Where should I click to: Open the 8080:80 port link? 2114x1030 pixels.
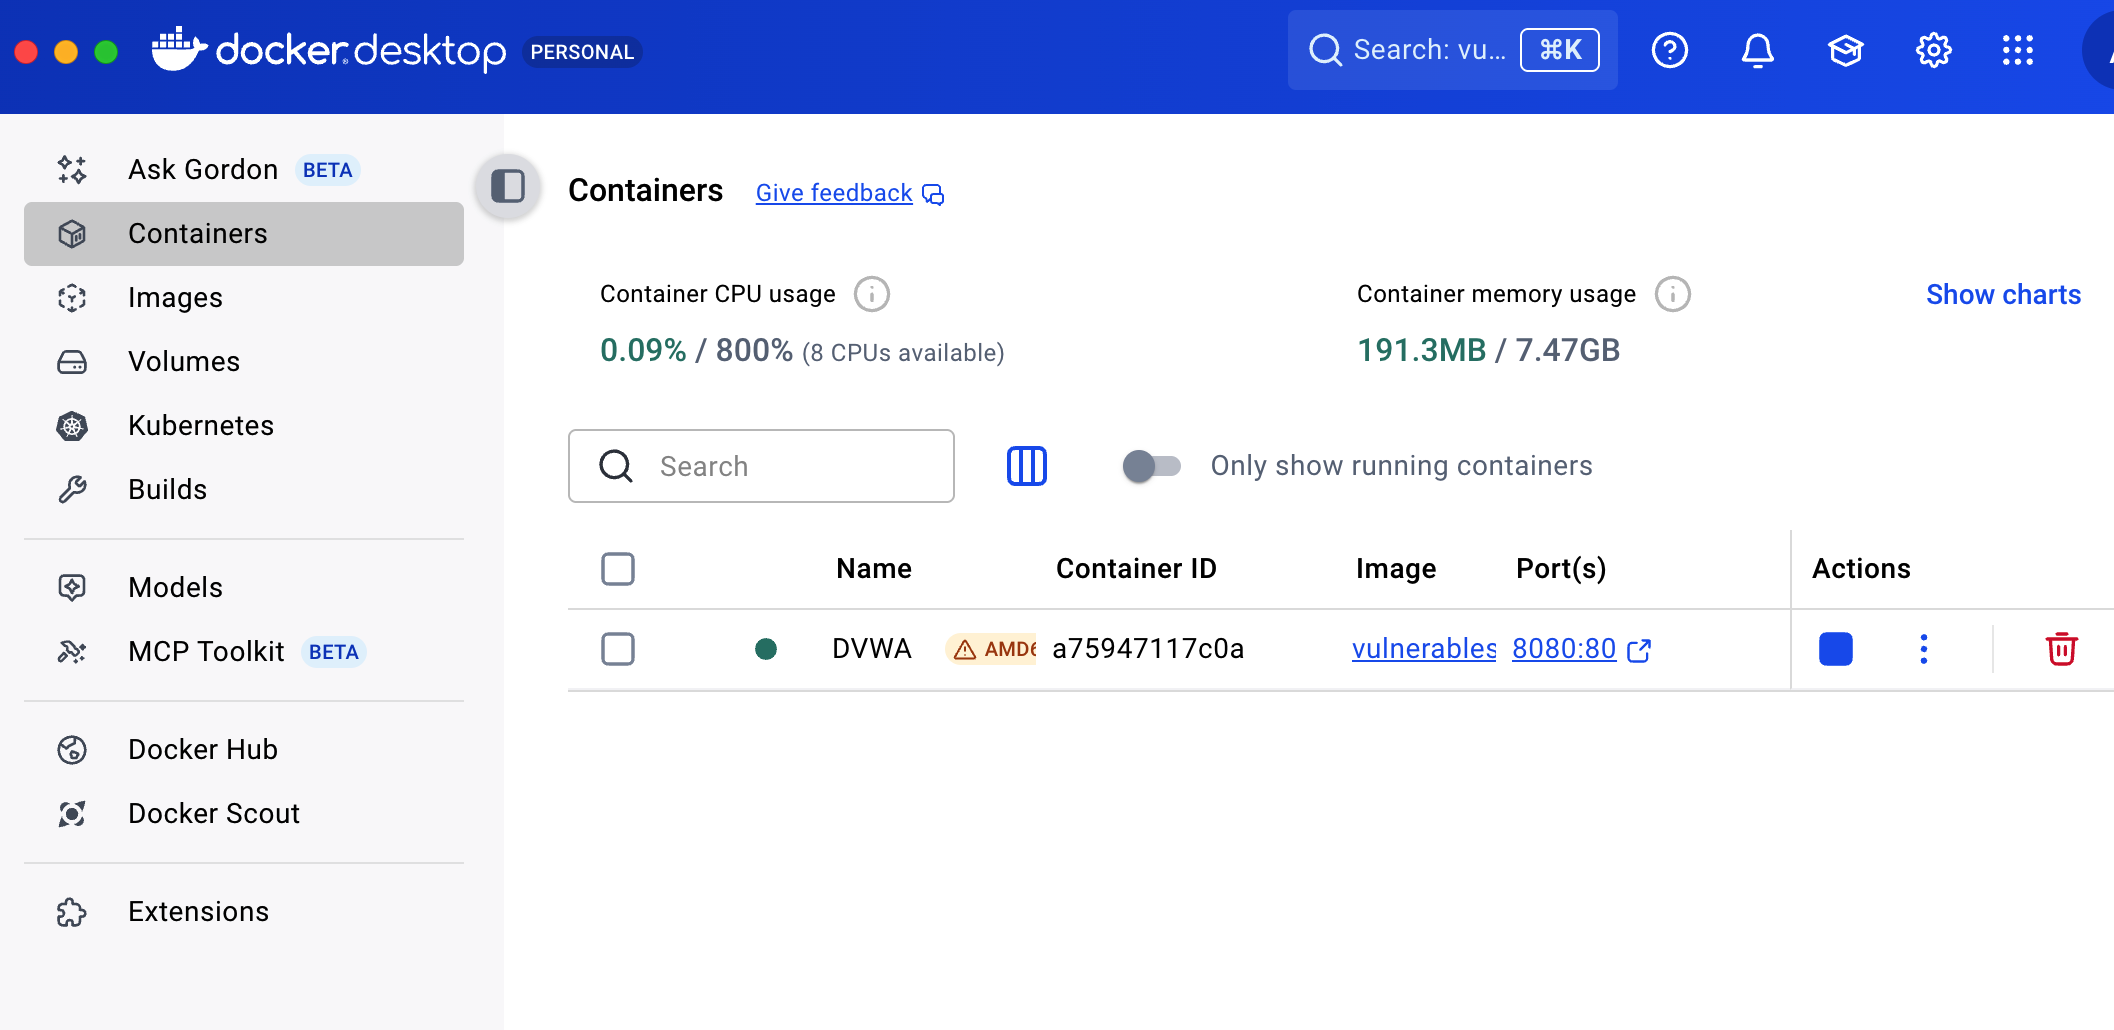(1564, 649)
